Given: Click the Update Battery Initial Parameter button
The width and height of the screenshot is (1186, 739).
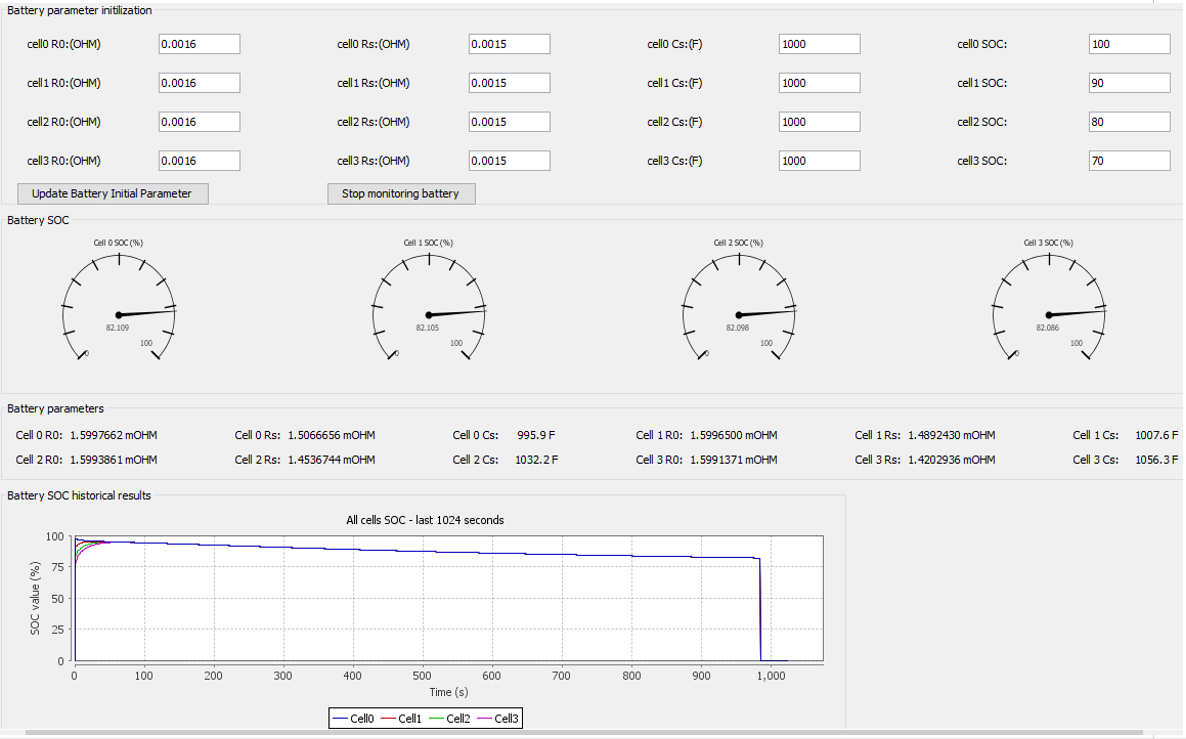Looking at the screenshot, I should point(112,194).
